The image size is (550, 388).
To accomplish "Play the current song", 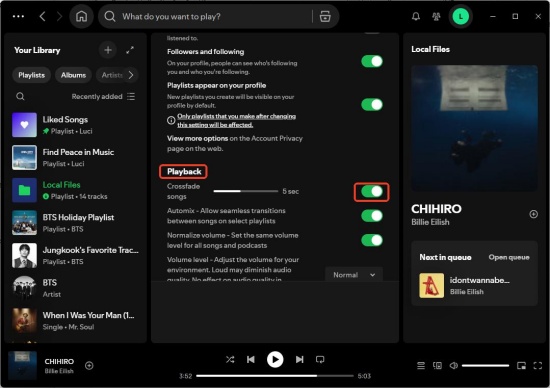I will tap(275, 359).
